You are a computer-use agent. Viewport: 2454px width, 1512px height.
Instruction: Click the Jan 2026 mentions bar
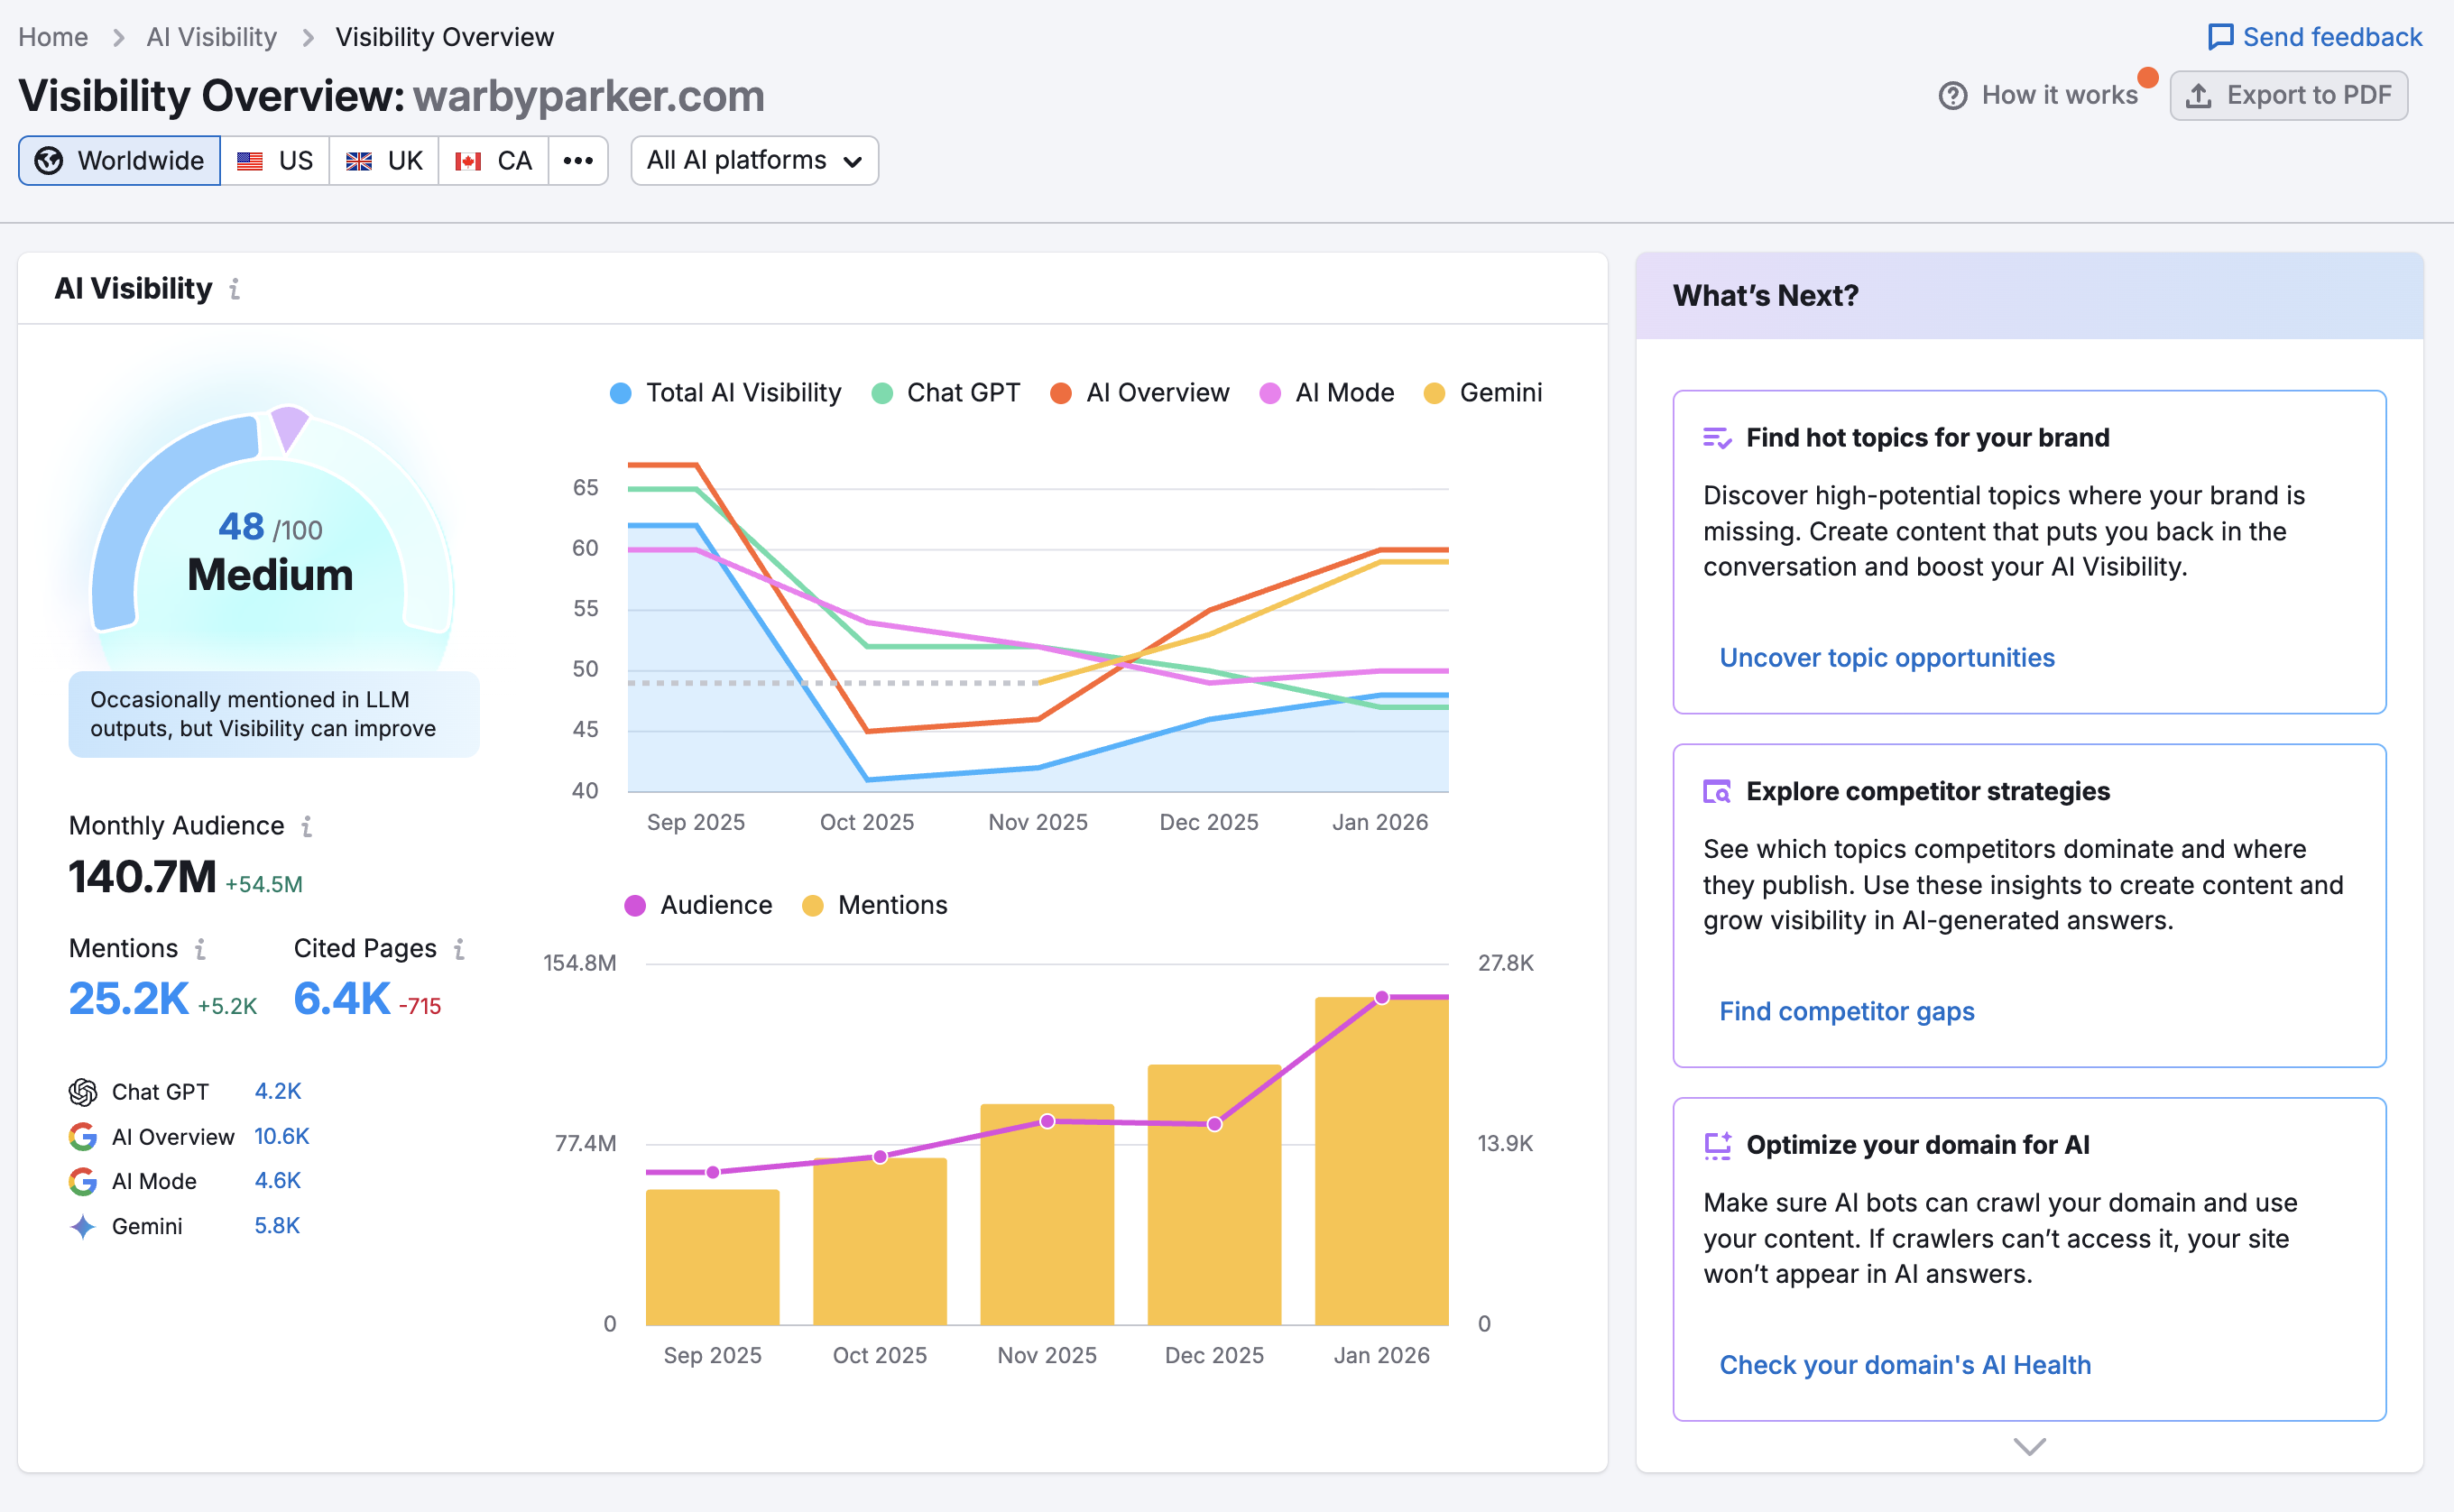pos(1381,1160)
